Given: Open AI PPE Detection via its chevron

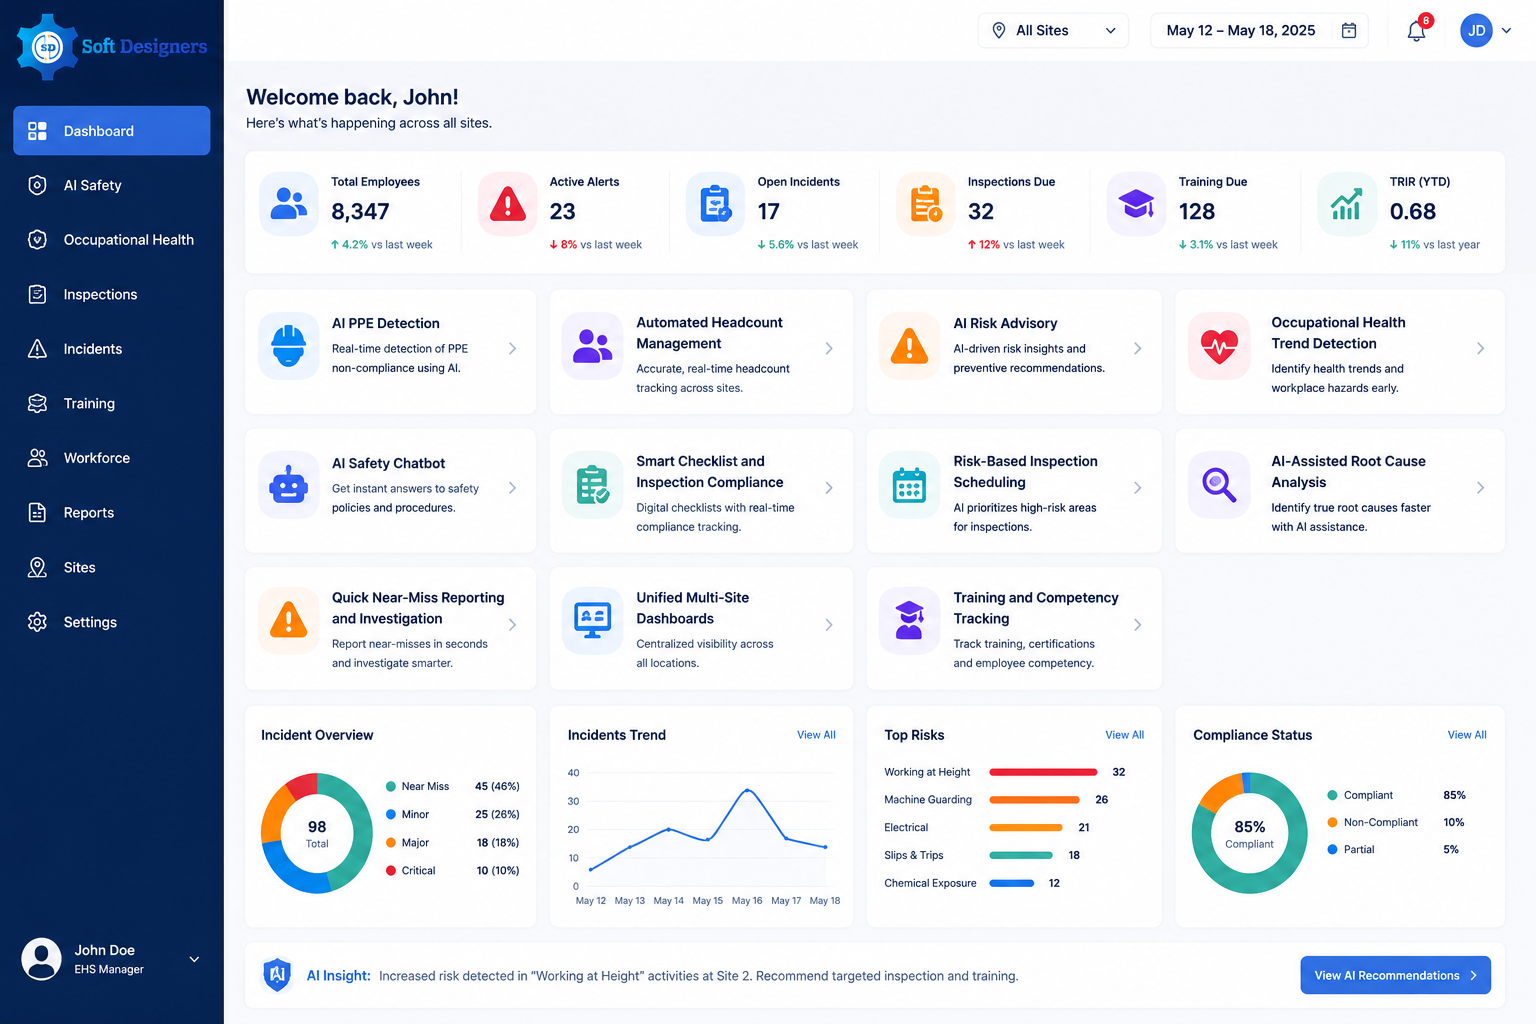Looking at the screenshot, I should [512, 348].
